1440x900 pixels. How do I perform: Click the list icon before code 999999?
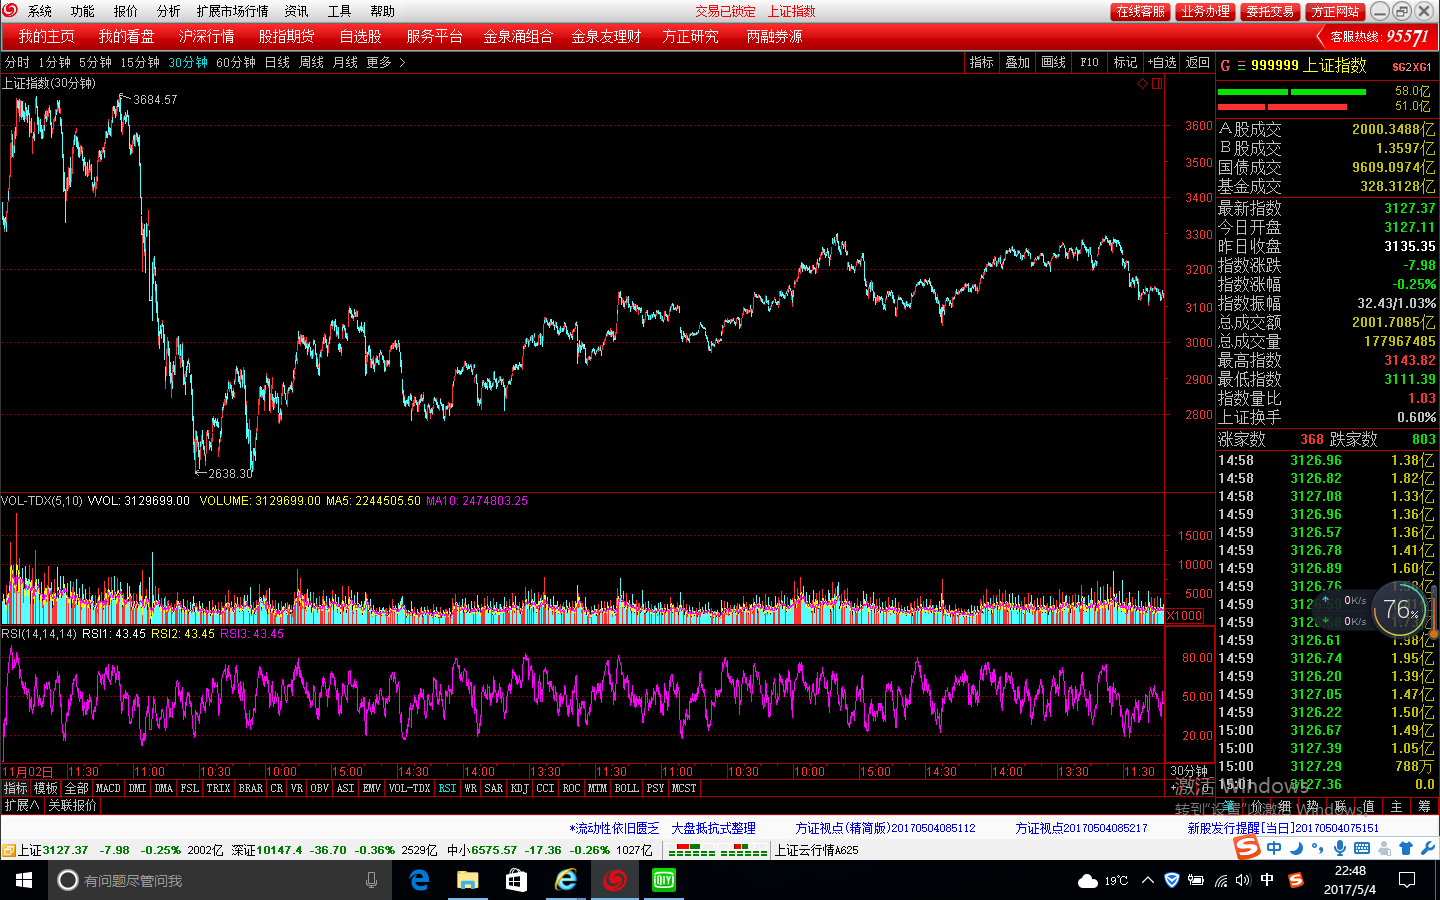point(1241,66)
